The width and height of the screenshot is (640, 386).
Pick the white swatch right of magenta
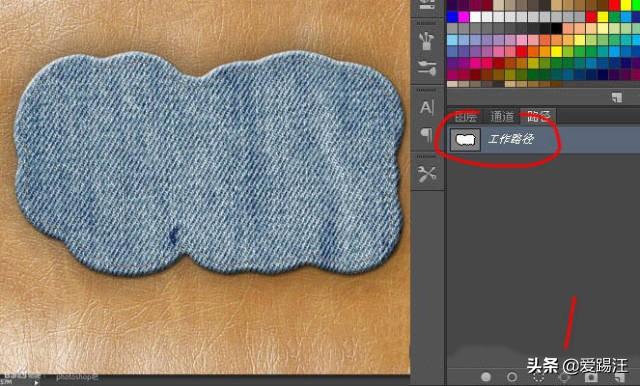pyautogui.click(x=475, y=17)
